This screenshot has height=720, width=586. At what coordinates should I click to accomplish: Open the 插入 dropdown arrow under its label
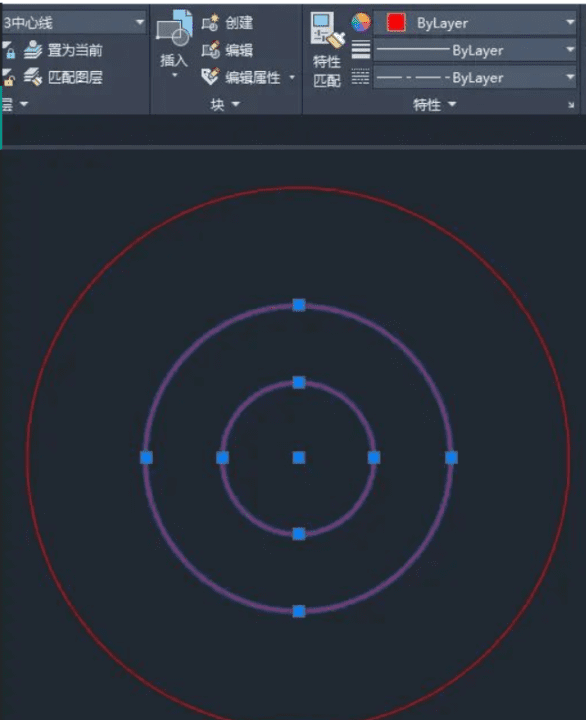(175, 75)
